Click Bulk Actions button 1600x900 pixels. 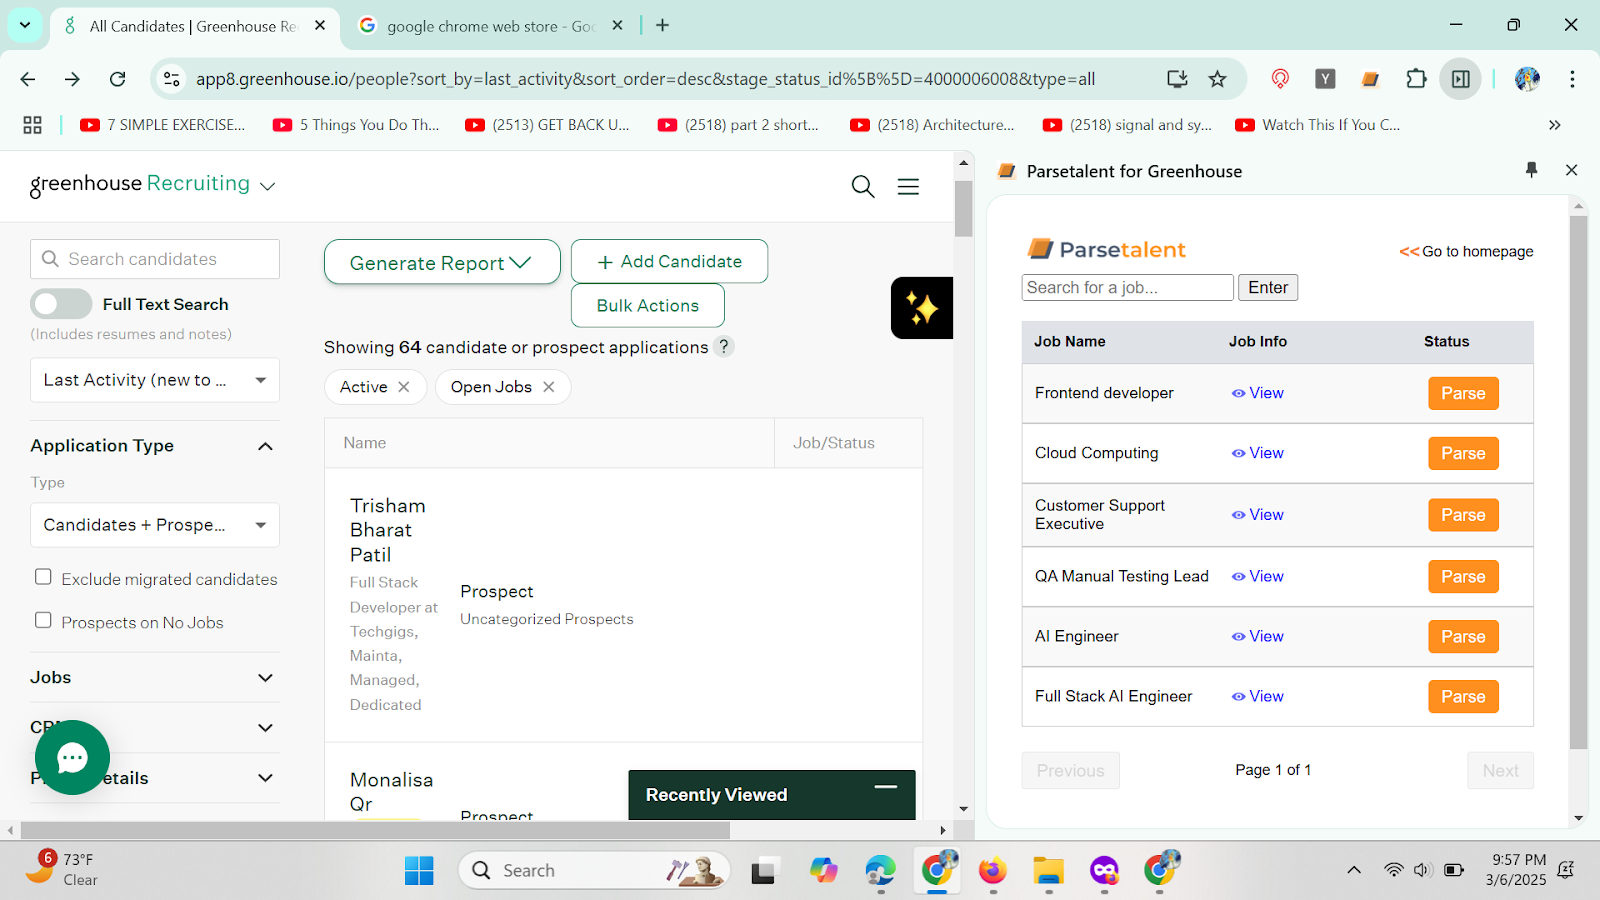click(648, 305)
